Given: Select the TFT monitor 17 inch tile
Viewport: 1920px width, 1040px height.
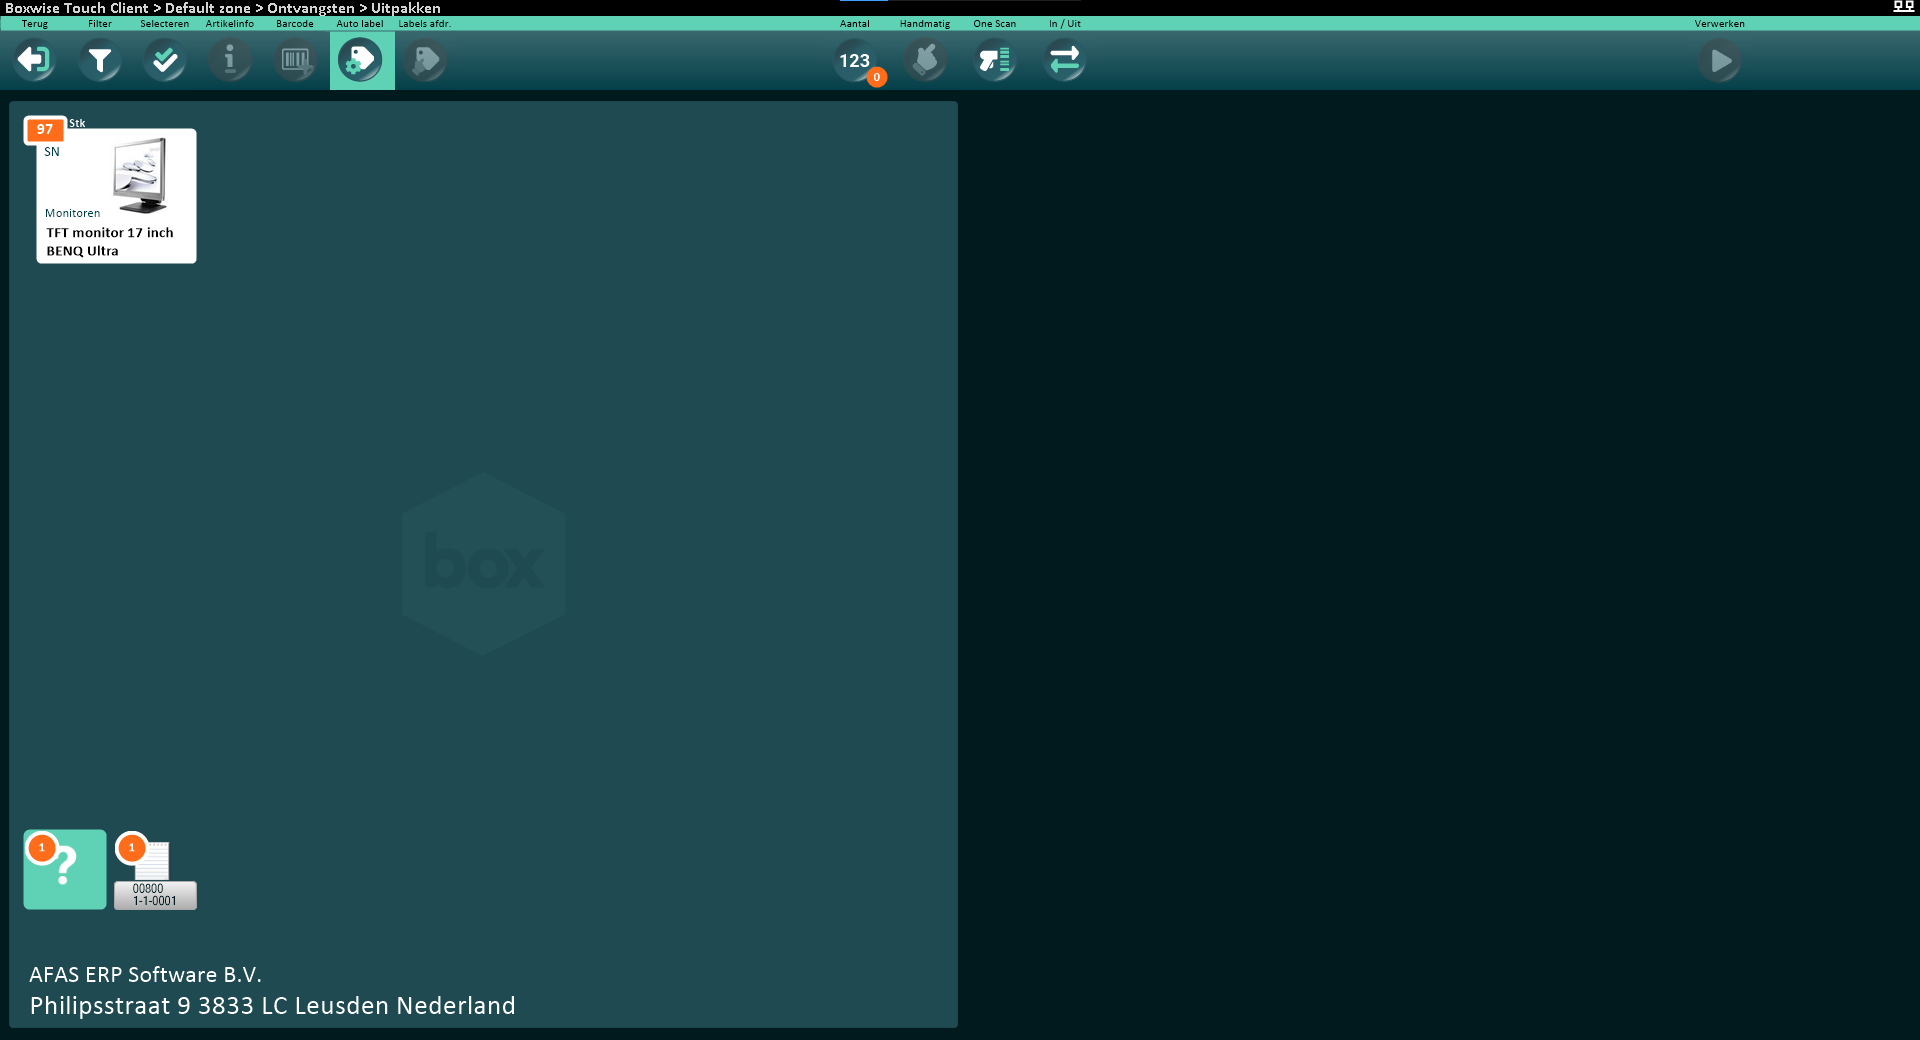Looking at the screenshot, I should coord(116,197).
